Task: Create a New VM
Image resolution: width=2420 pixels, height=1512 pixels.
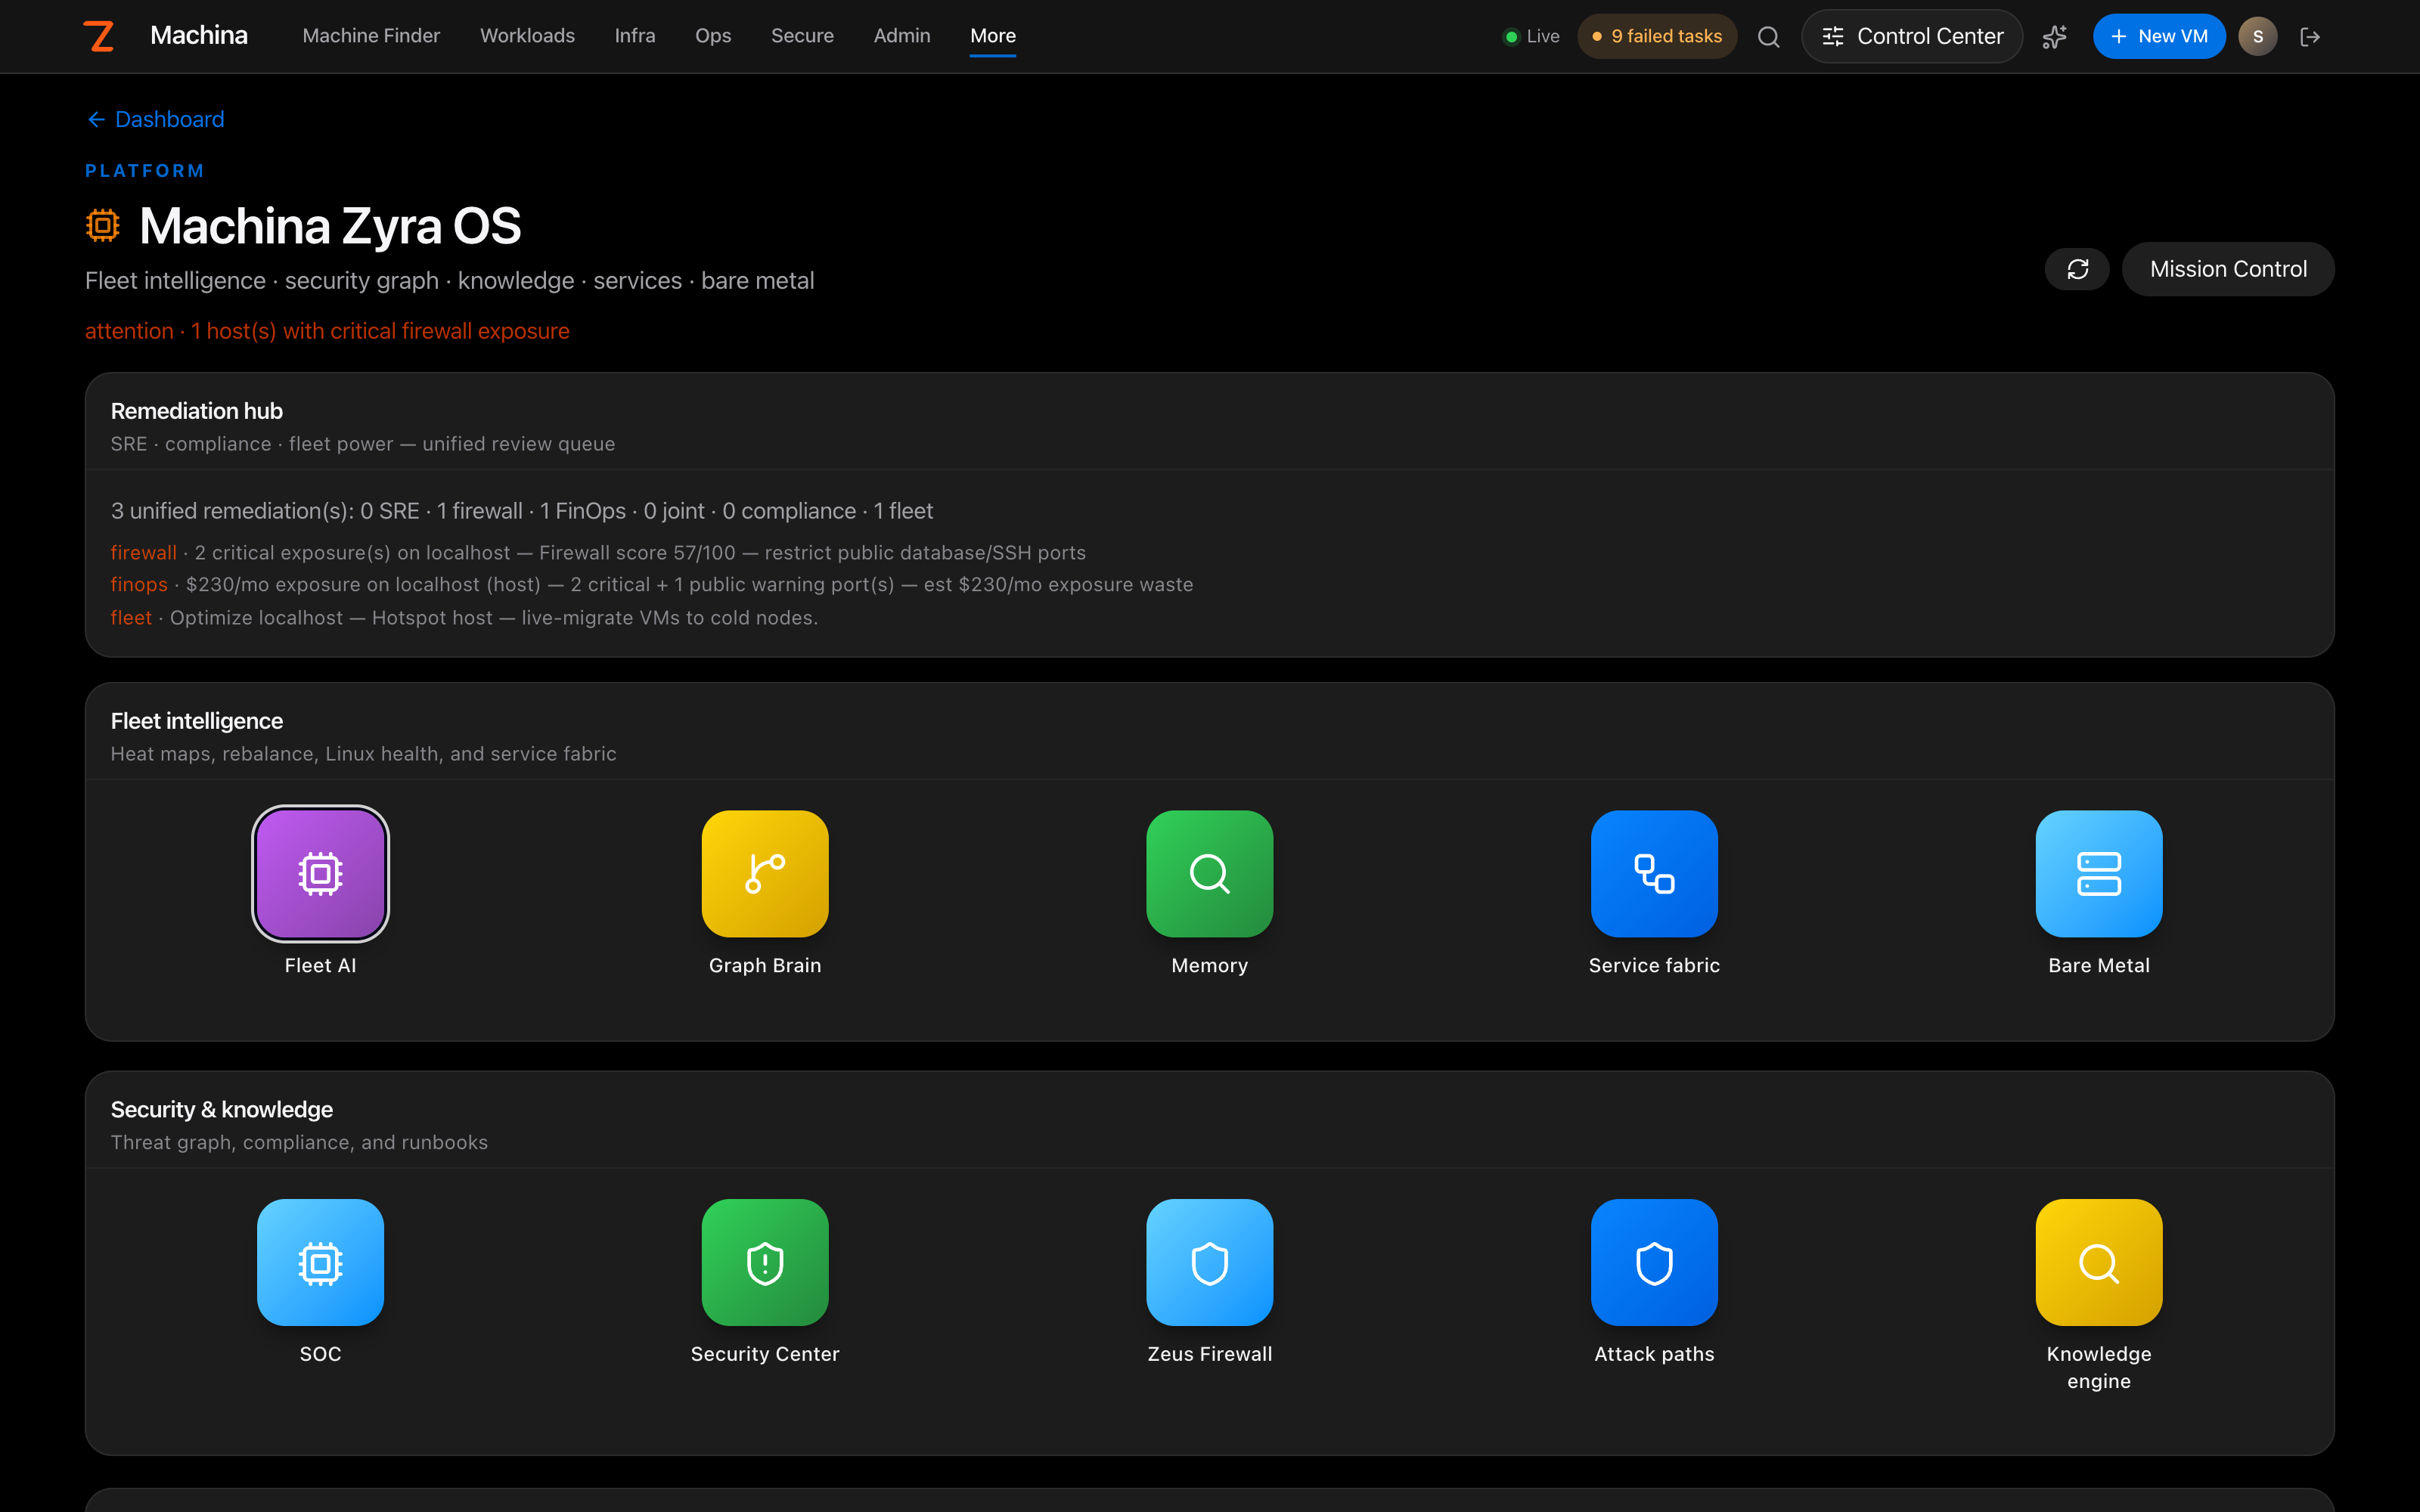Action: coord(2158,37)
